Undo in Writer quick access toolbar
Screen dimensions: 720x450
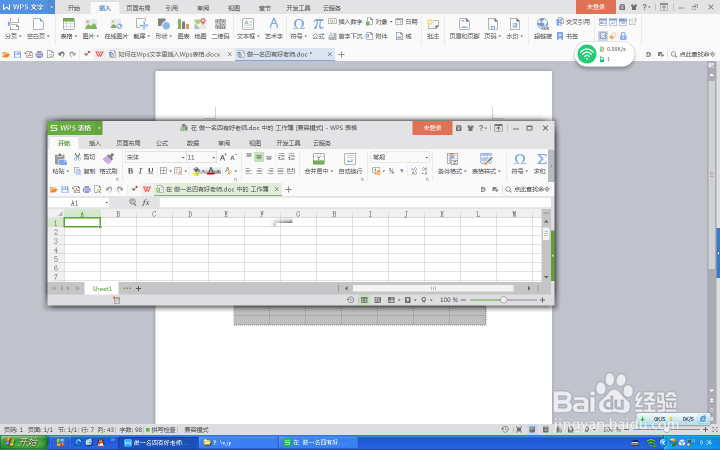(x=62, y=54)
